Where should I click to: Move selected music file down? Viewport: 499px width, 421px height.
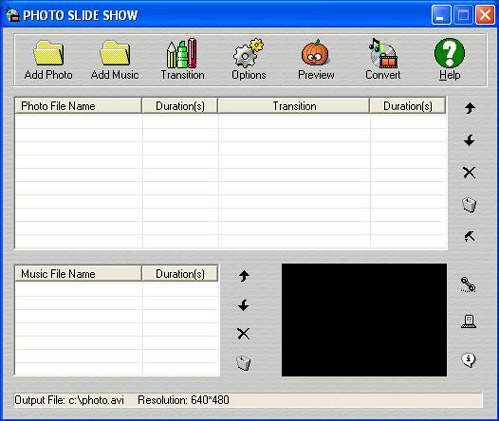(x=244, y=305)
